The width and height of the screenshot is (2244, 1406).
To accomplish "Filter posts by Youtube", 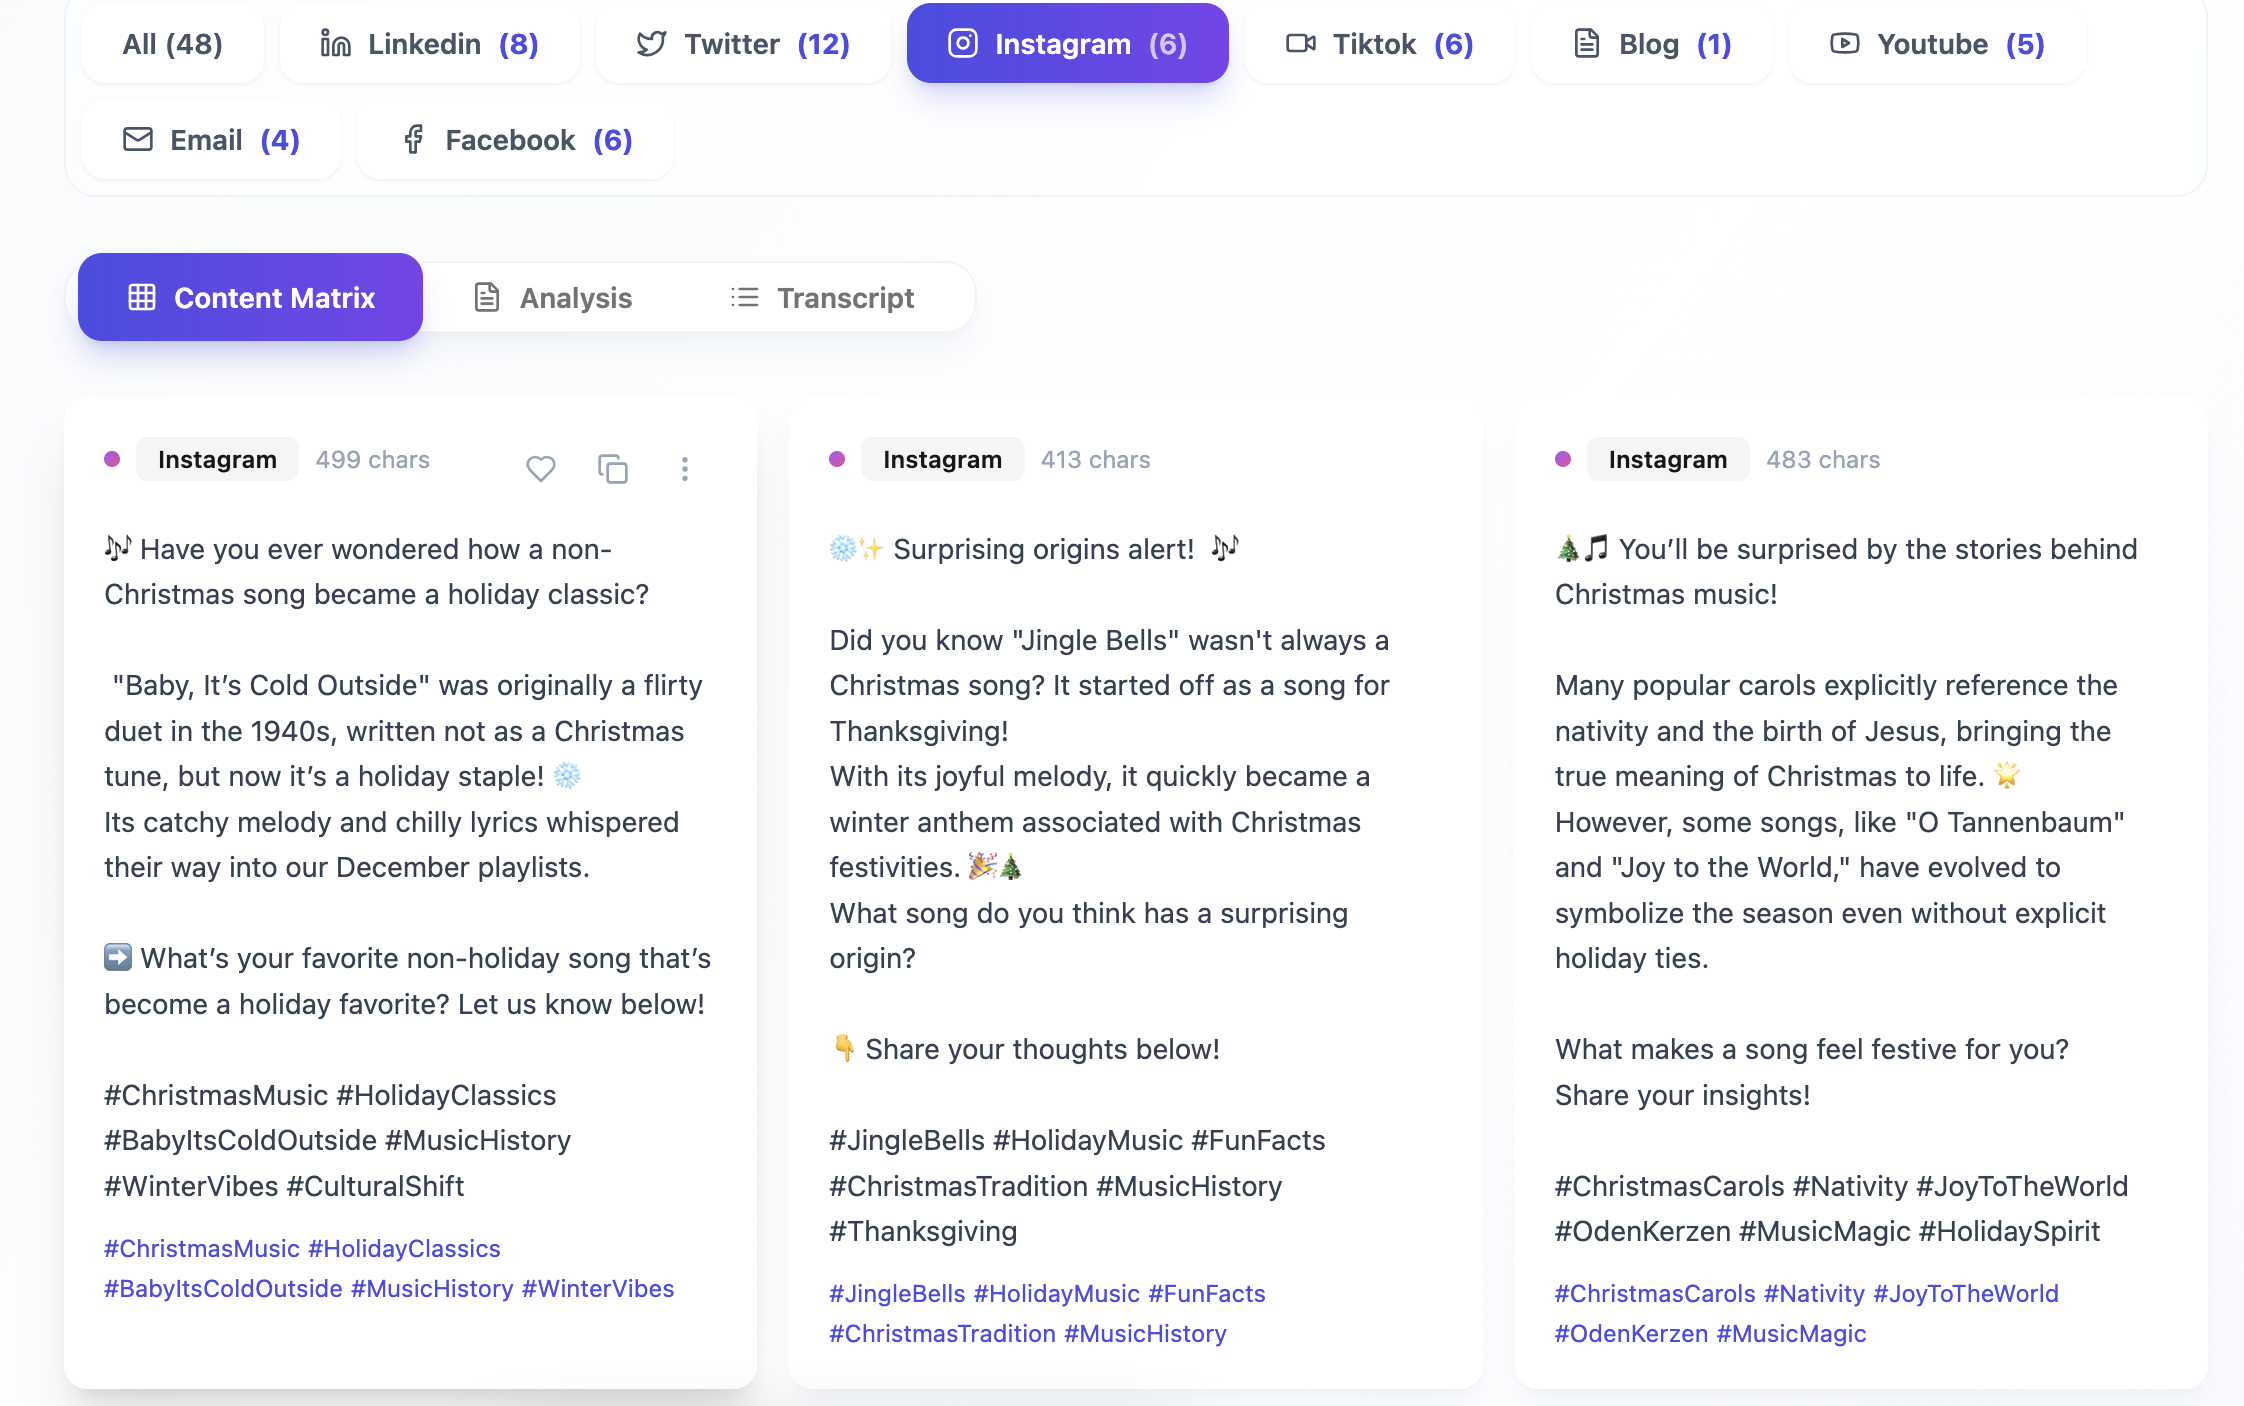I will [x=1937, y=43].
